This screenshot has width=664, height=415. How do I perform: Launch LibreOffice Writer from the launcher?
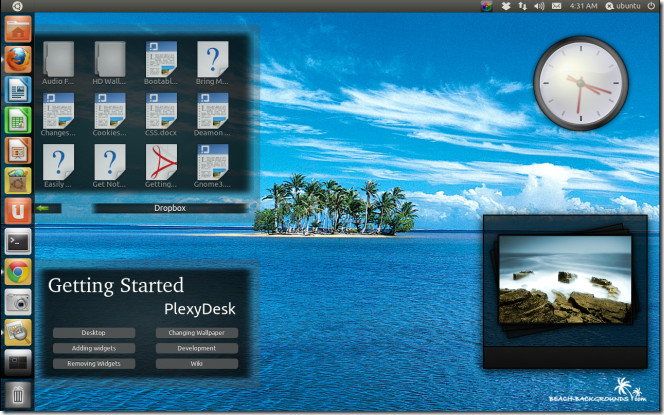pos(18,90)
